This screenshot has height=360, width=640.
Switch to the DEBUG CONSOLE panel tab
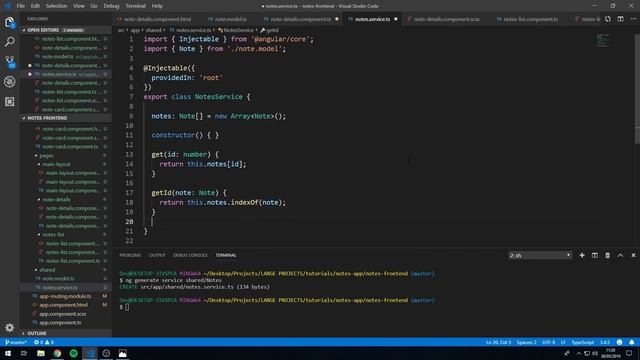(x=190, y=255)
